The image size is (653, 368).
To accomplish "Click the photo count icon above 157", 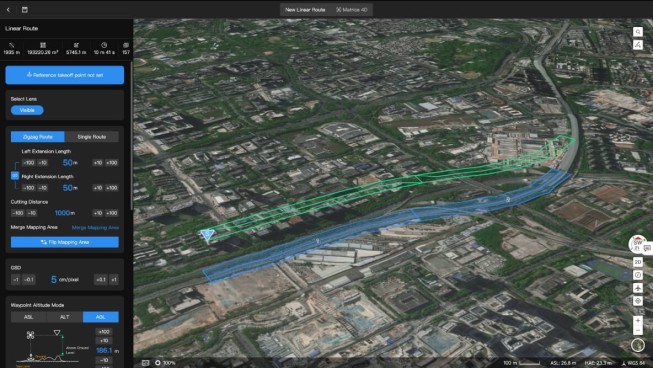I will pos(126,45).
